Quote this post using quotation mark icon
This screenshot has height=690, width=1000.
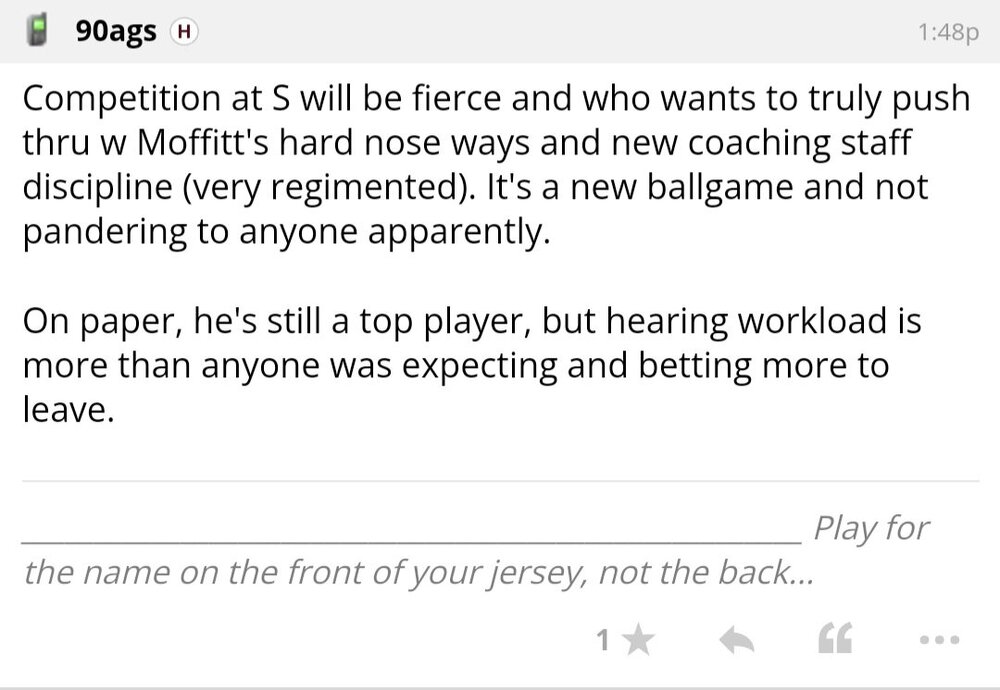(835, 640)
